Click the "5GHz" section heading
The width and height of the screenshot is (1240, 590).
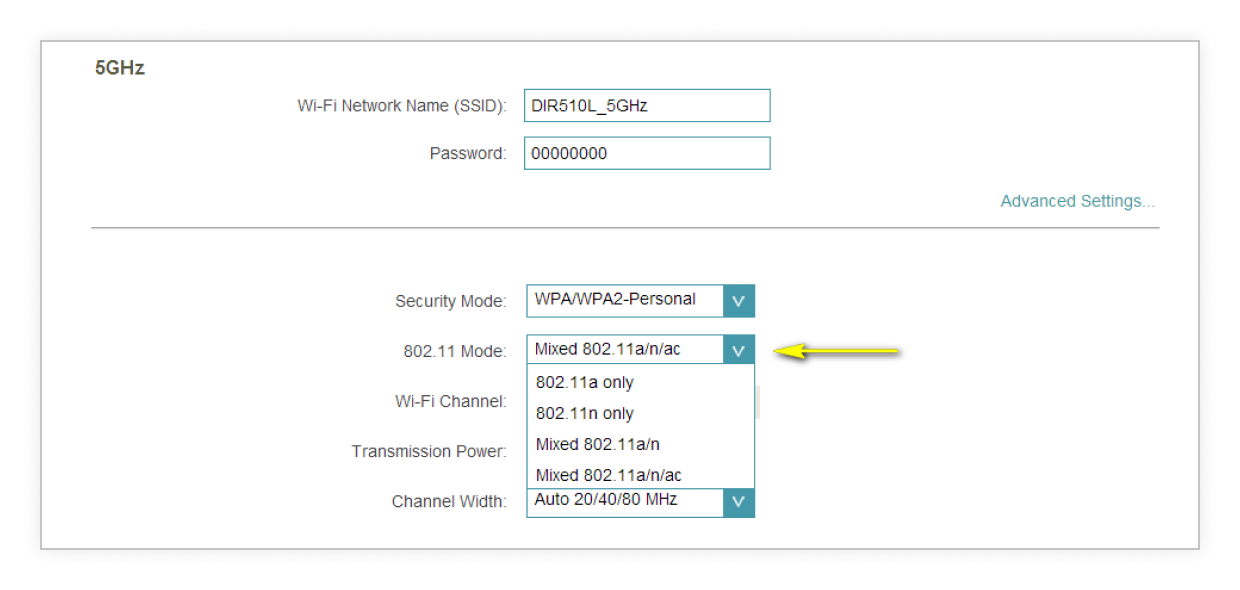click(x=120, y=68)
